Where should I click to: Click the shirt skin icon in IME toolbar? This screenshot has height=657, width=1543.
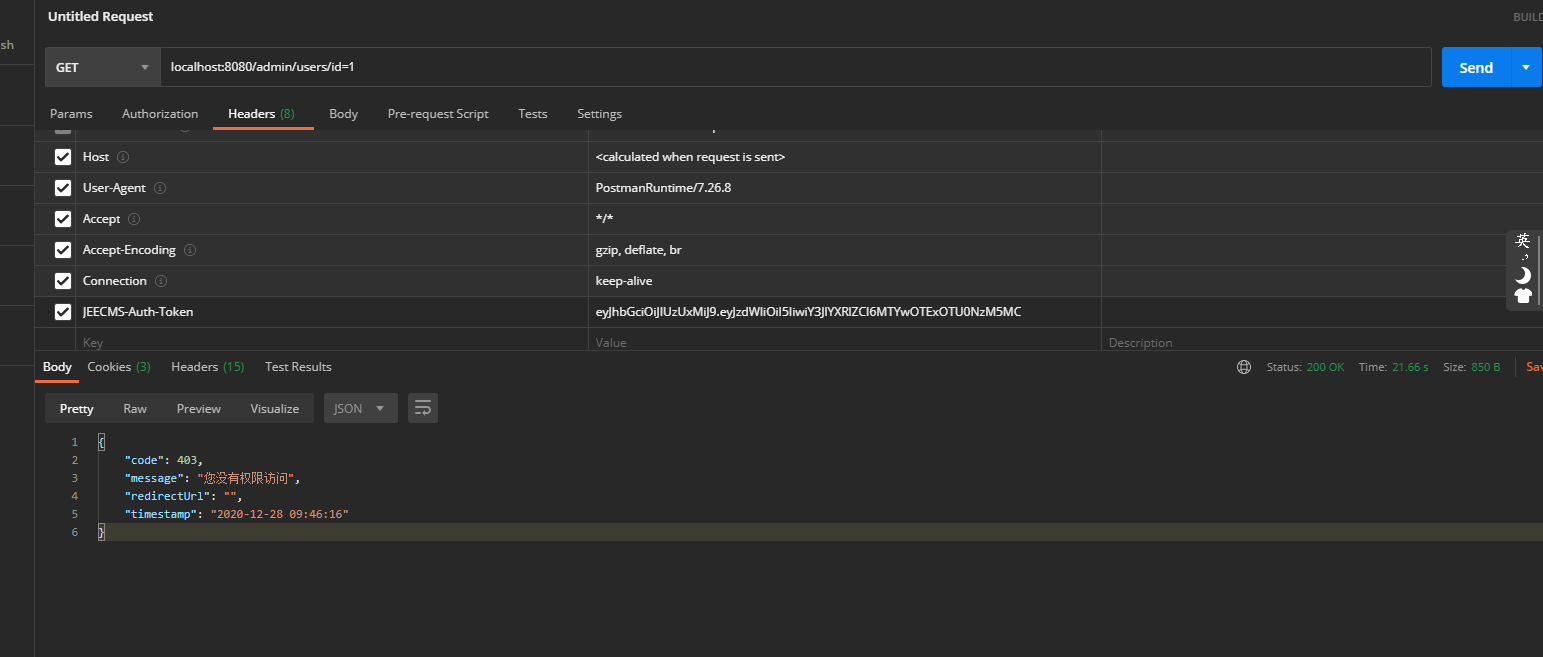tap(1523, 295)
